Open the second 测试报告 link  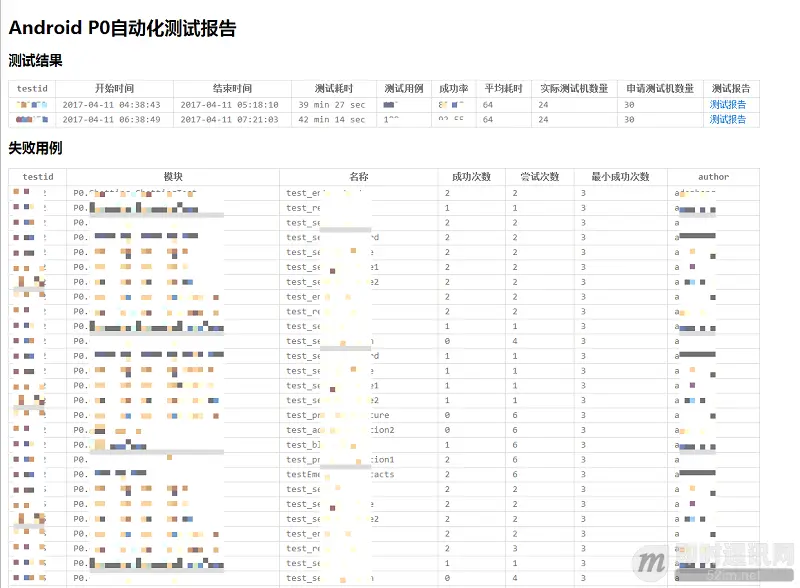729,119
